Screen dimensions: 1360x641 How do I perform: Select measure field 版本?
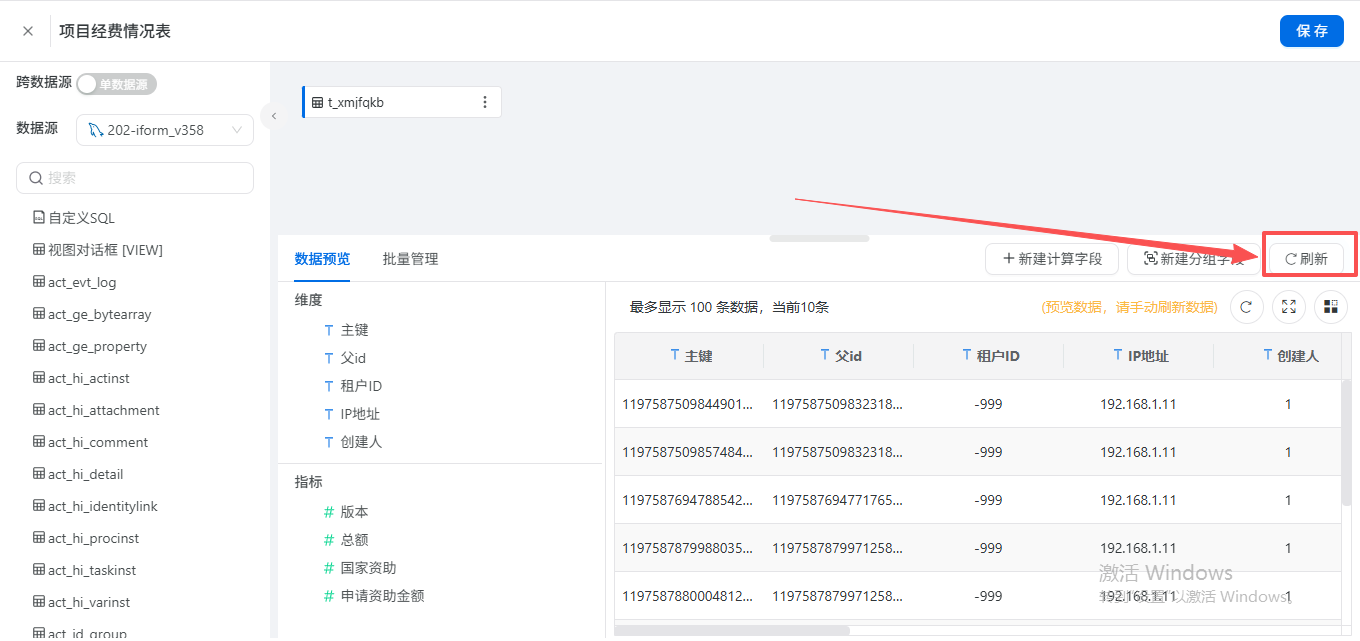click(346, 512)
